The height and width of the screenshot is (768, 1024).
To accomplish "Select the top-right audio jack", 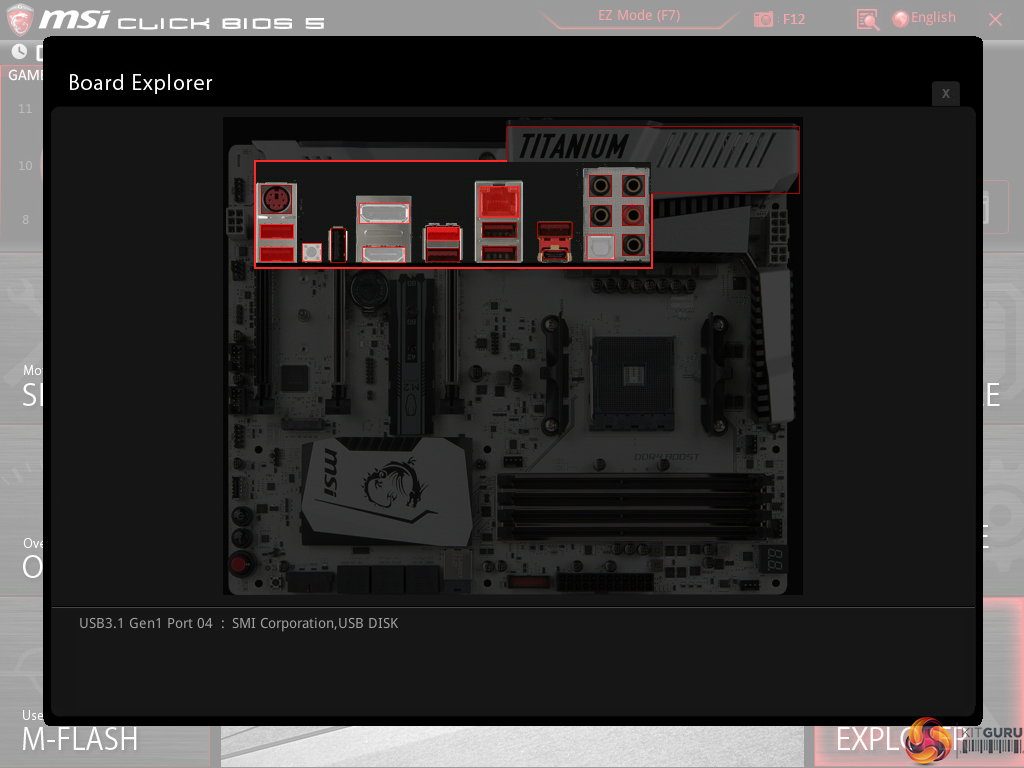I will tap(633, 186).
